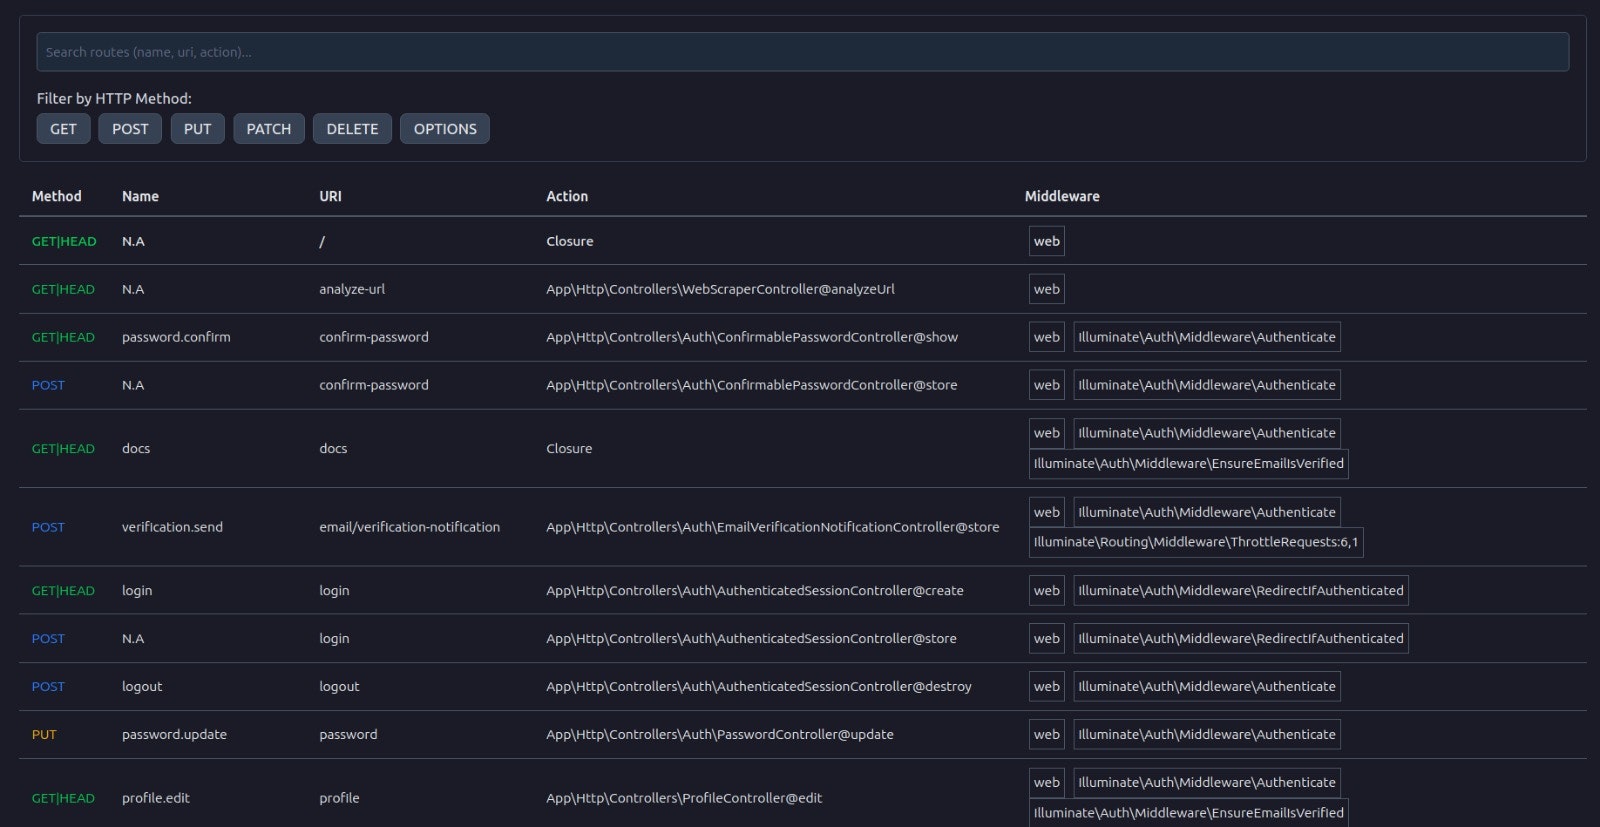This screenshot has width=1600, height=827.
Task: Click the Method column header
Action: [x=57, y=196]
